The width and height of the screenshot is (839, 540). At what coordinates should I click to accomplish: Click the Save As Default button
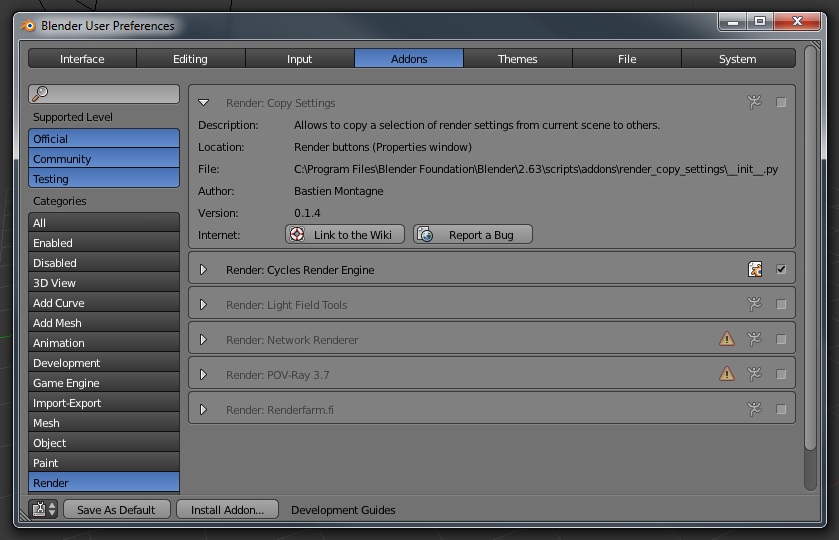coord(117,509)
